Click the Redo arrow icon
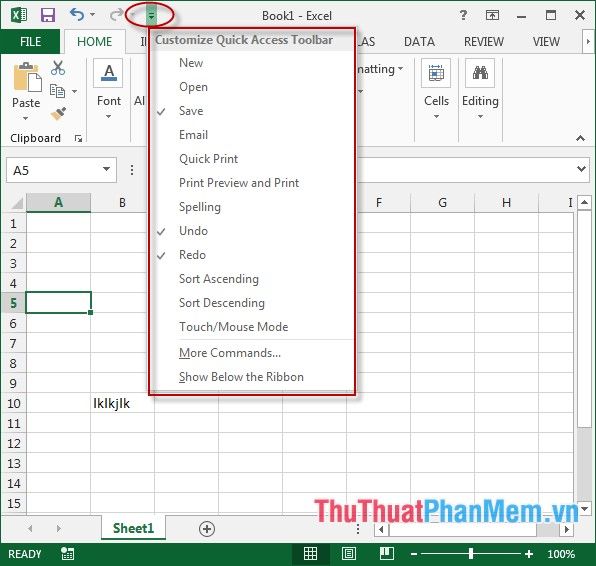596x566 pixels. point(116,15)
